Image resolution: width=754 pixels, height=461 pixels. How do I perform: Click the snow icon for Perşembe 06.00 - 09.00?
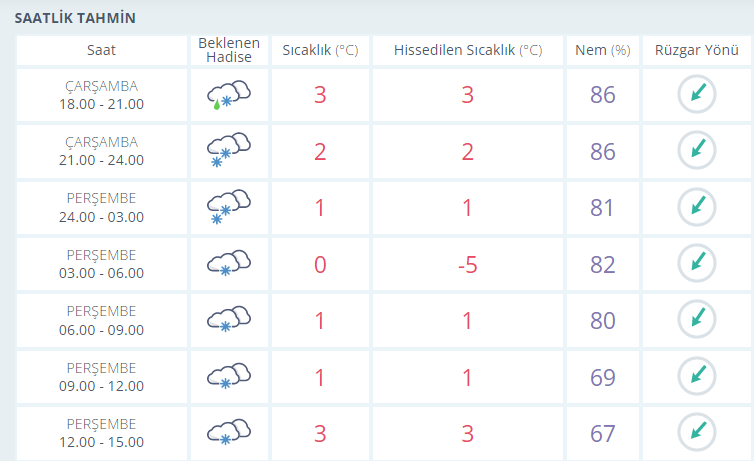click(x=229, y=320)
